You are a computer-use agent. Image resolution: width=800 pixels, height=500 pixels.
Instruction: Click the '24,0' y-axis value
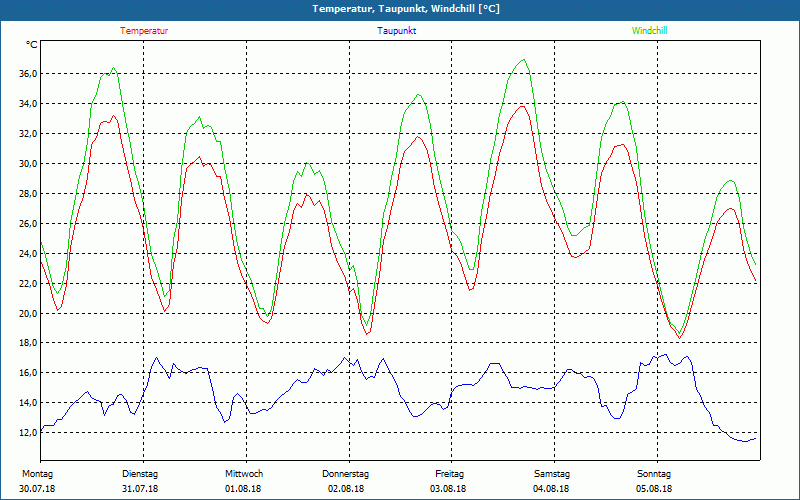pyautogui.click(x=28, y=254)
